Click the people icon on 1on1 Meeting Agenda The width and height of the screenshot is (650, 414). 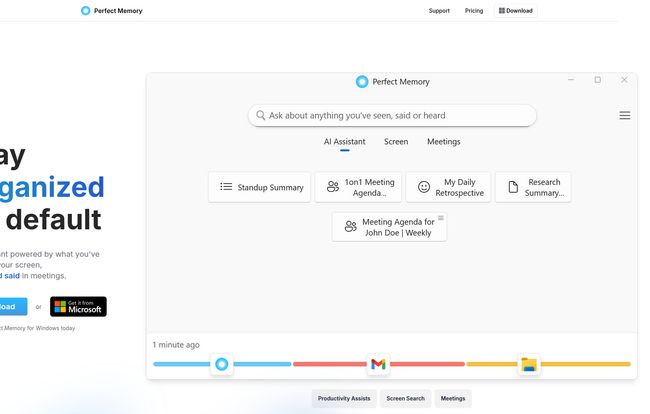click(x=332, y=187)
